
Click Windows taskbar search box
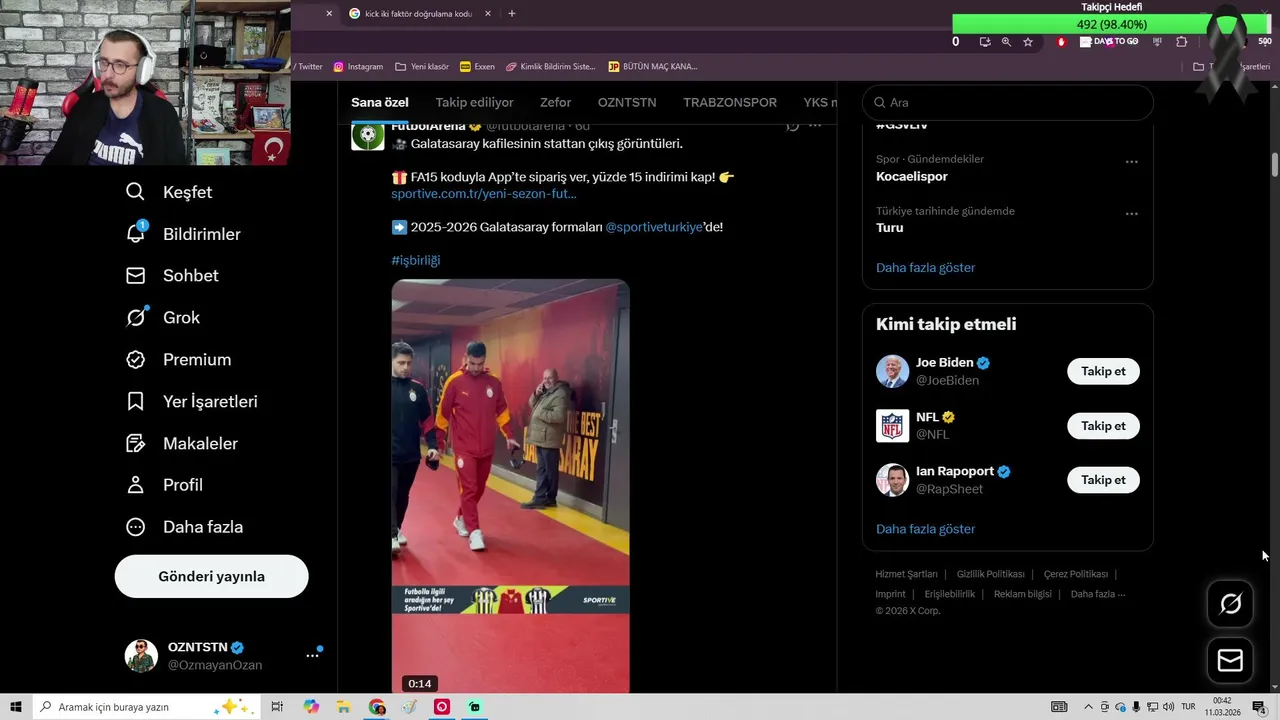point(146,707)
